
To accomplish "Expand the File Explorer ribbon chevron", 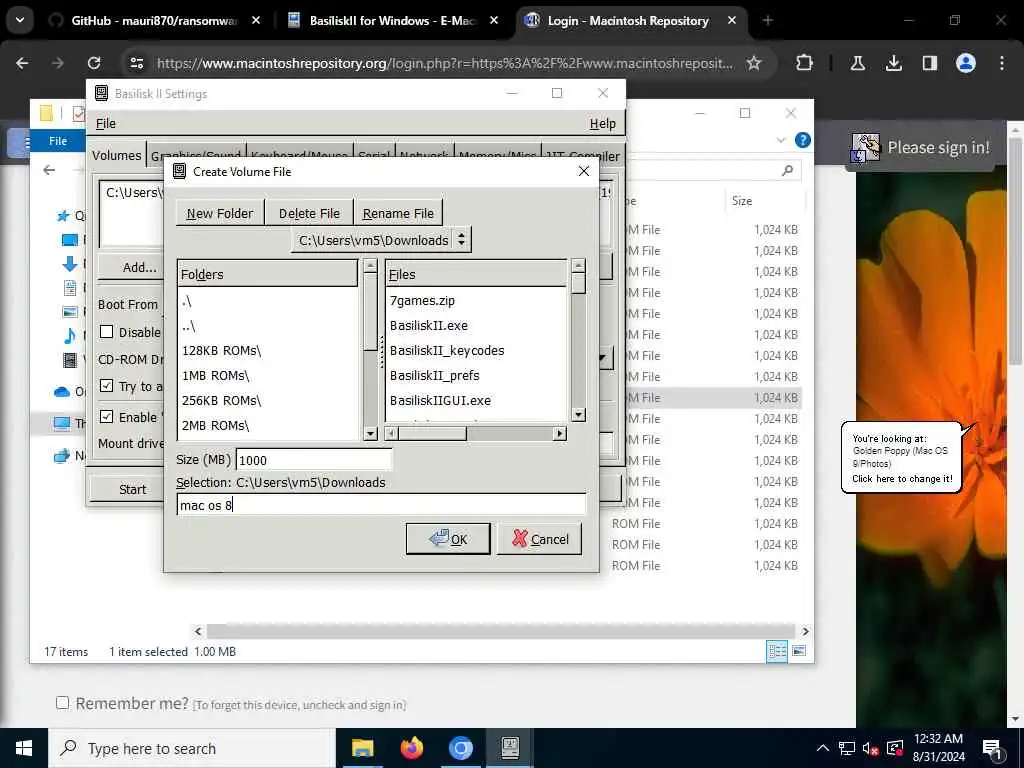I will point(780,140).
